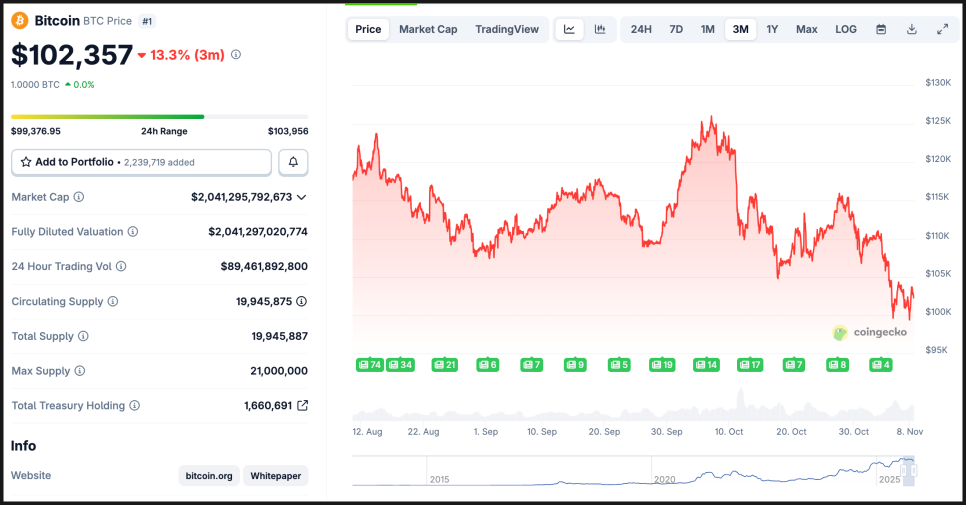This screenshot has height=505, width=966.
Task: Click Add to Portfolio button
Action: click(141, 162)
